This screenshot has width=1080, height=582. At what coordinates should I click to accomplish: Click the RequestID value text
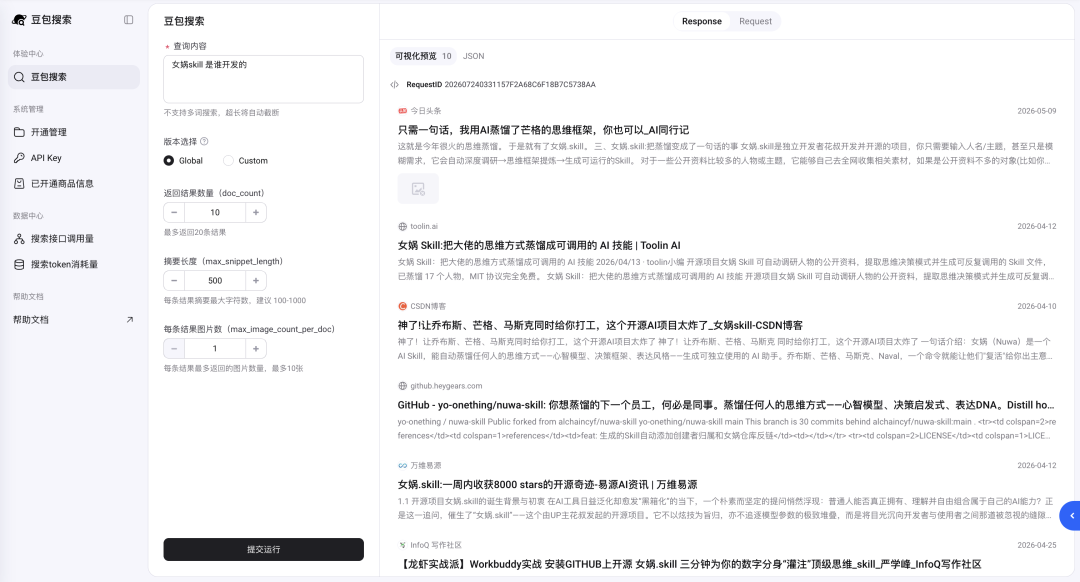pyautogui.click(x=520, y=85)
